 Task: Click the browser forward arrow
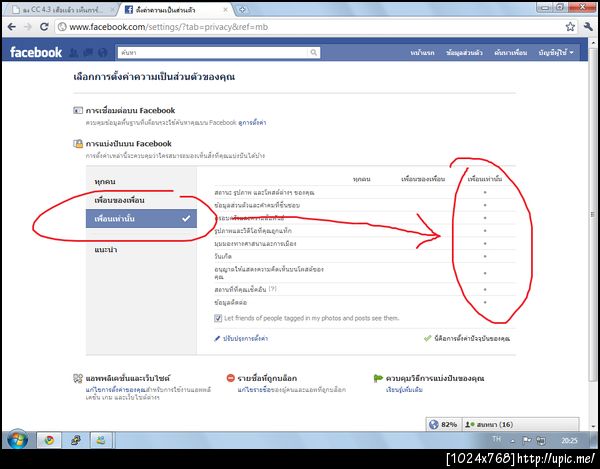click(28, 27)
